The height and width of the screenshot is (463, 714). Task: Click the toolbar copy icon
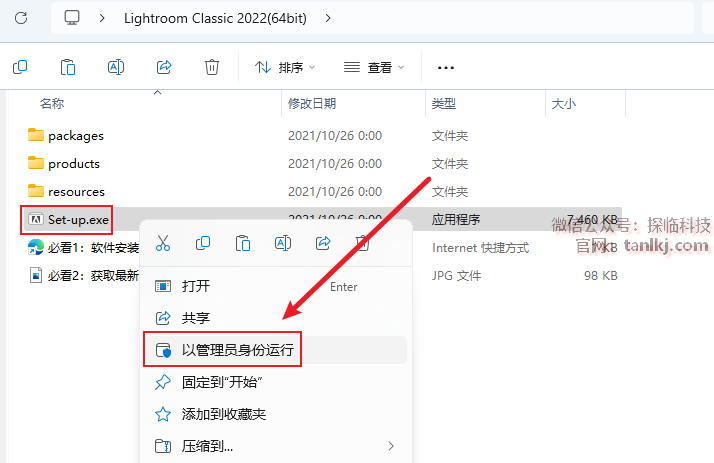pos(20,67)
